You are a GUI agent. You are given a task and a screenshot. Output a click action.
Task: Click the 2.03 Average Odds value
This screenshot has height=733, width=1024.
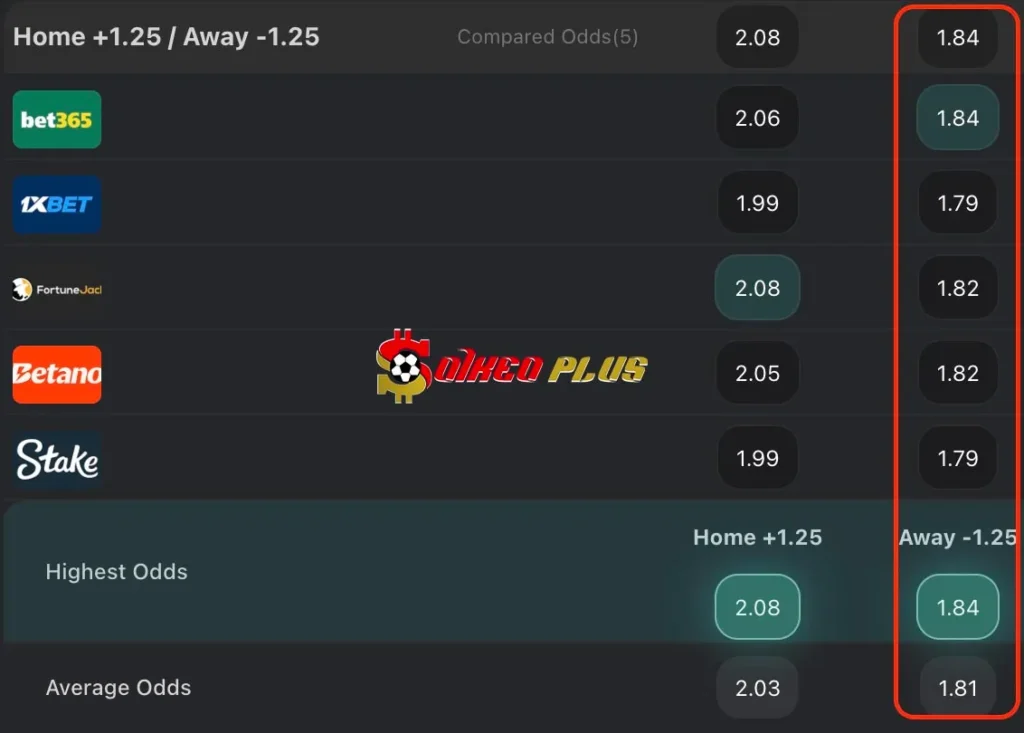pyautogui.click(x=757, y=688)
